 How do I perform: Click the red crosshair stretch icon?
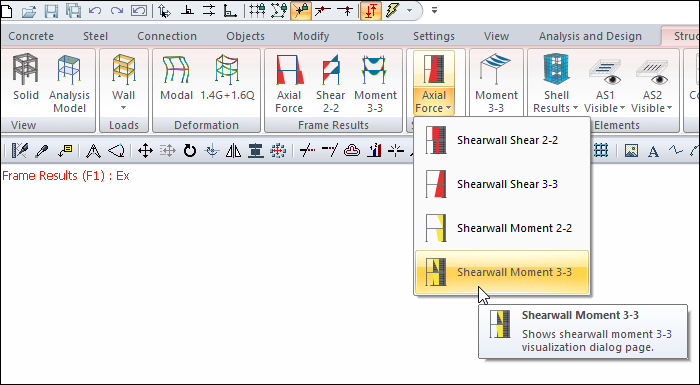click(x=278, y=151)
